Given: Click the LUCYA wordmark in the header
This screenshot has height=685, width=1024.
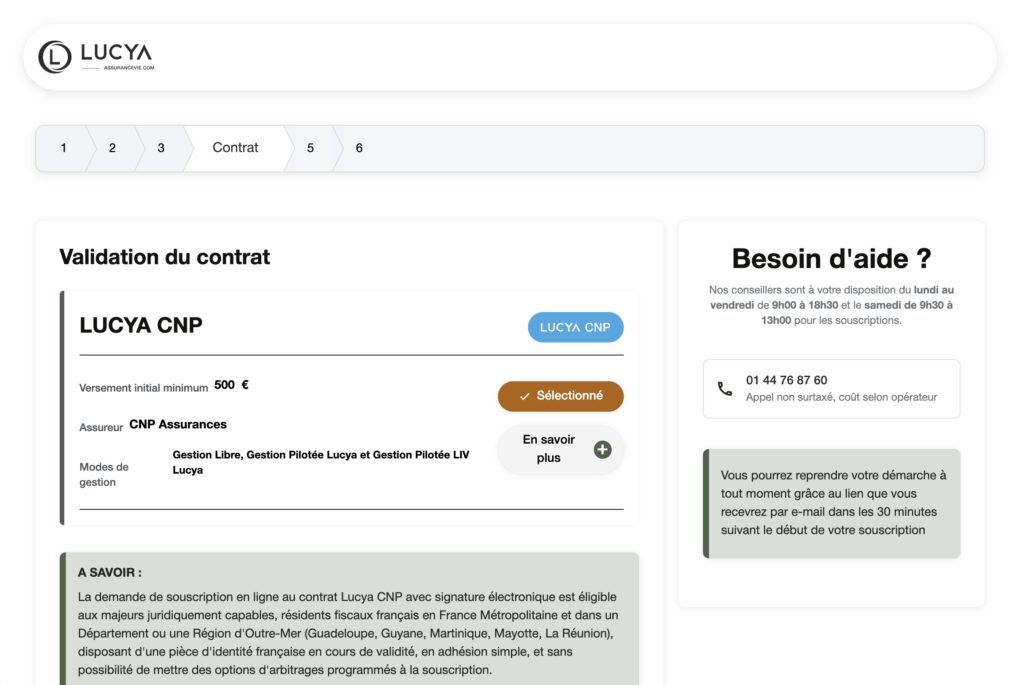Looking at the screenshot, I should point(116,53).
